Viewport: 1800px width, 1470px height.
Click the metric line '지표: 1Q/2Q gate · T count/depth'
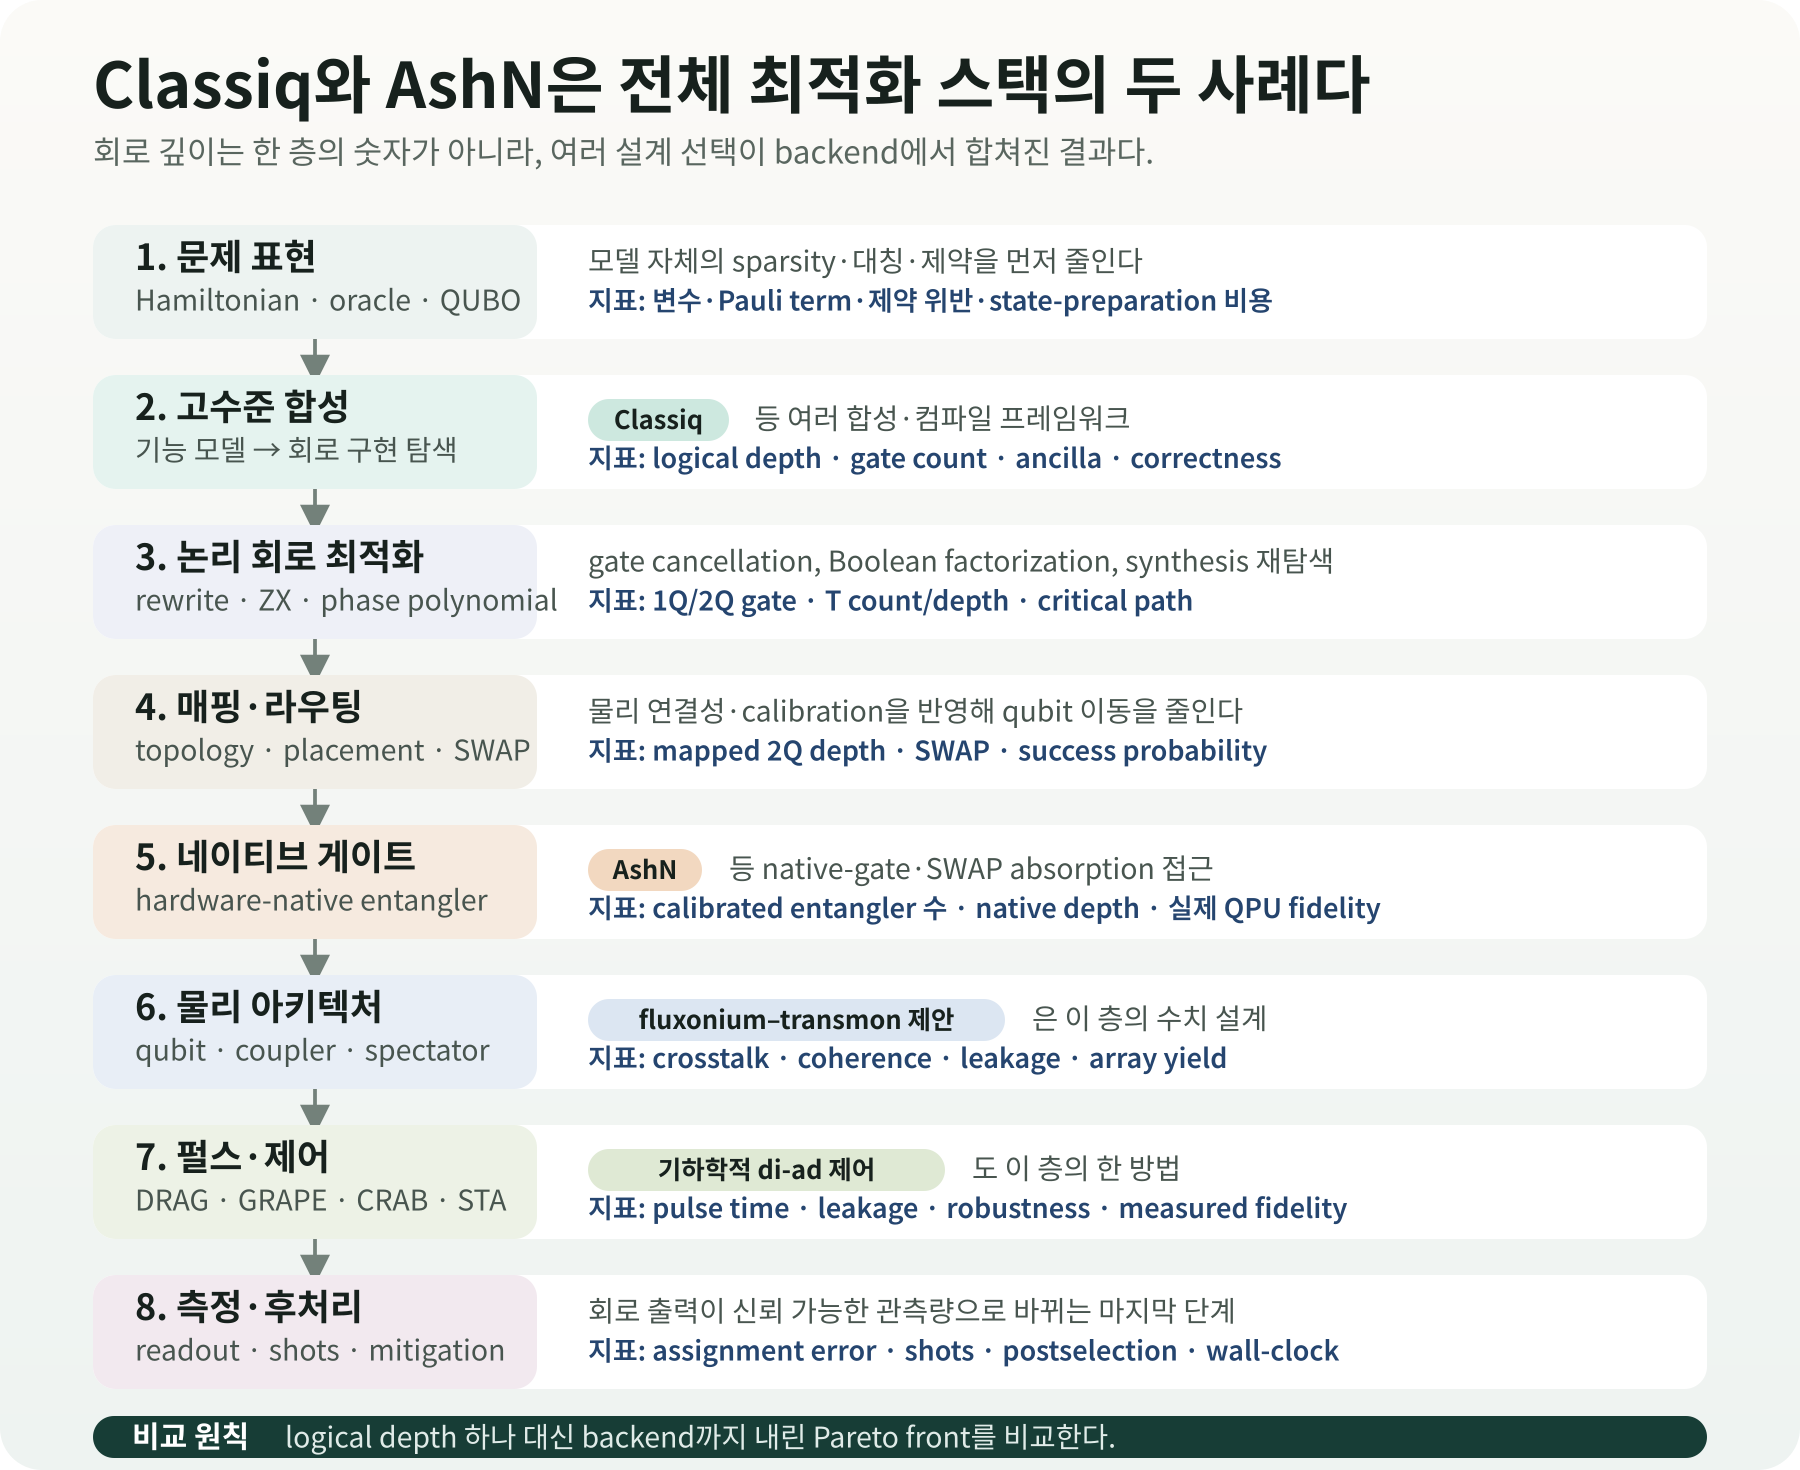point(890,601)
